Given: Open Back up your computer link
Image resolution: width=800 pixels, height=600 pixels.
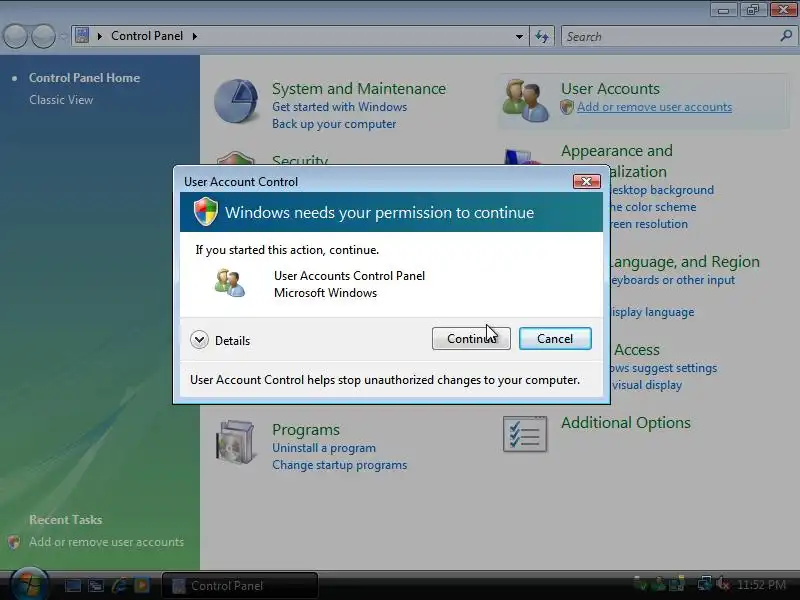Looking at the screenshot, I should pyautogui.click(x=334, y=124).
